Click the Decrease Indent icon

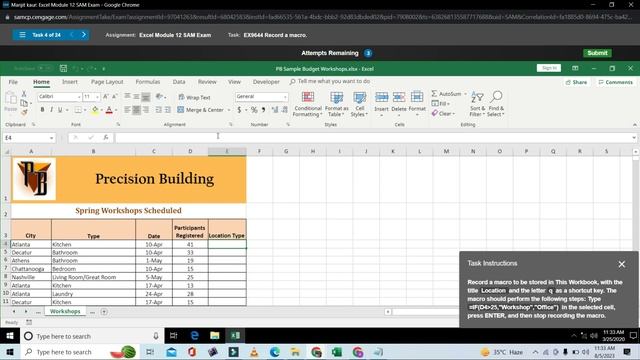(158, 110)
